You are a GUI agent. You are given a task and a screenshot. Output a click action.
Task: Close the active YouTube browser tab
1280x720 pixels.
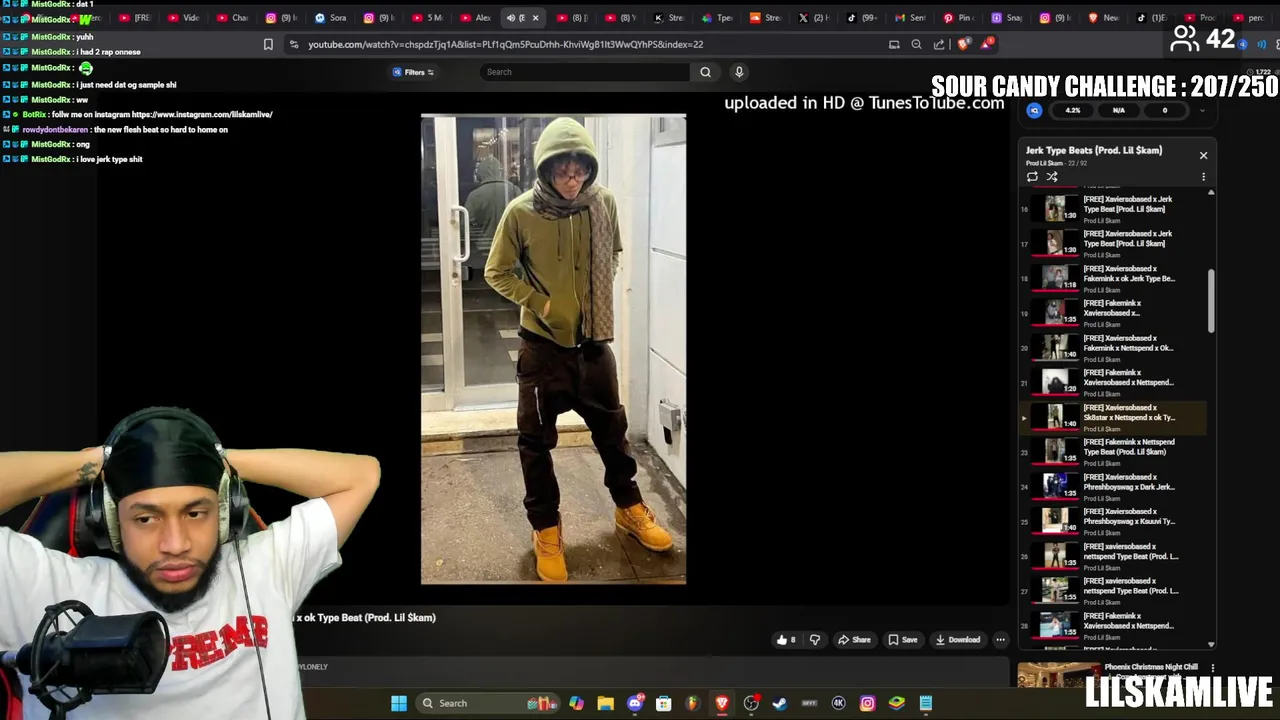535,18
